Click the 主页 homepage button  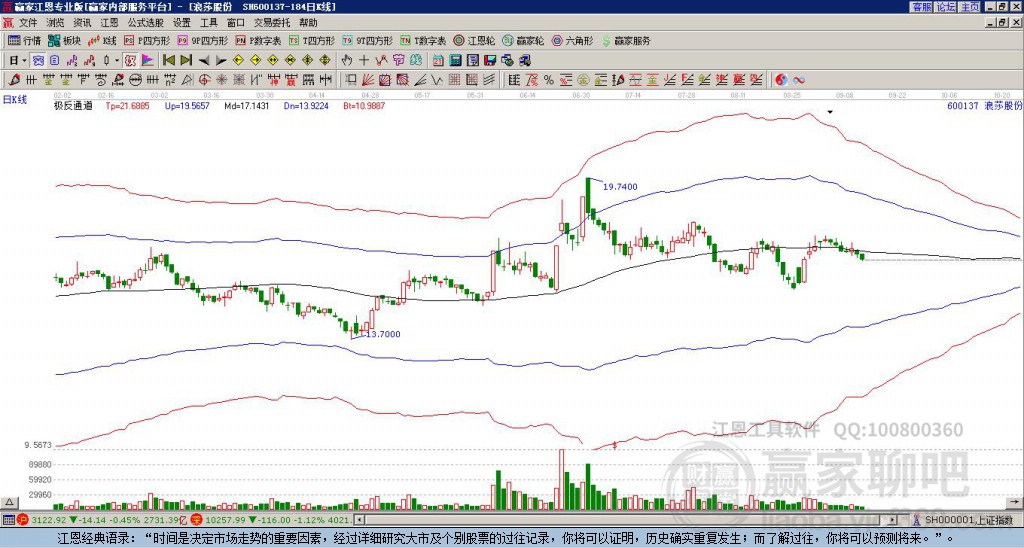click(970, 7)
